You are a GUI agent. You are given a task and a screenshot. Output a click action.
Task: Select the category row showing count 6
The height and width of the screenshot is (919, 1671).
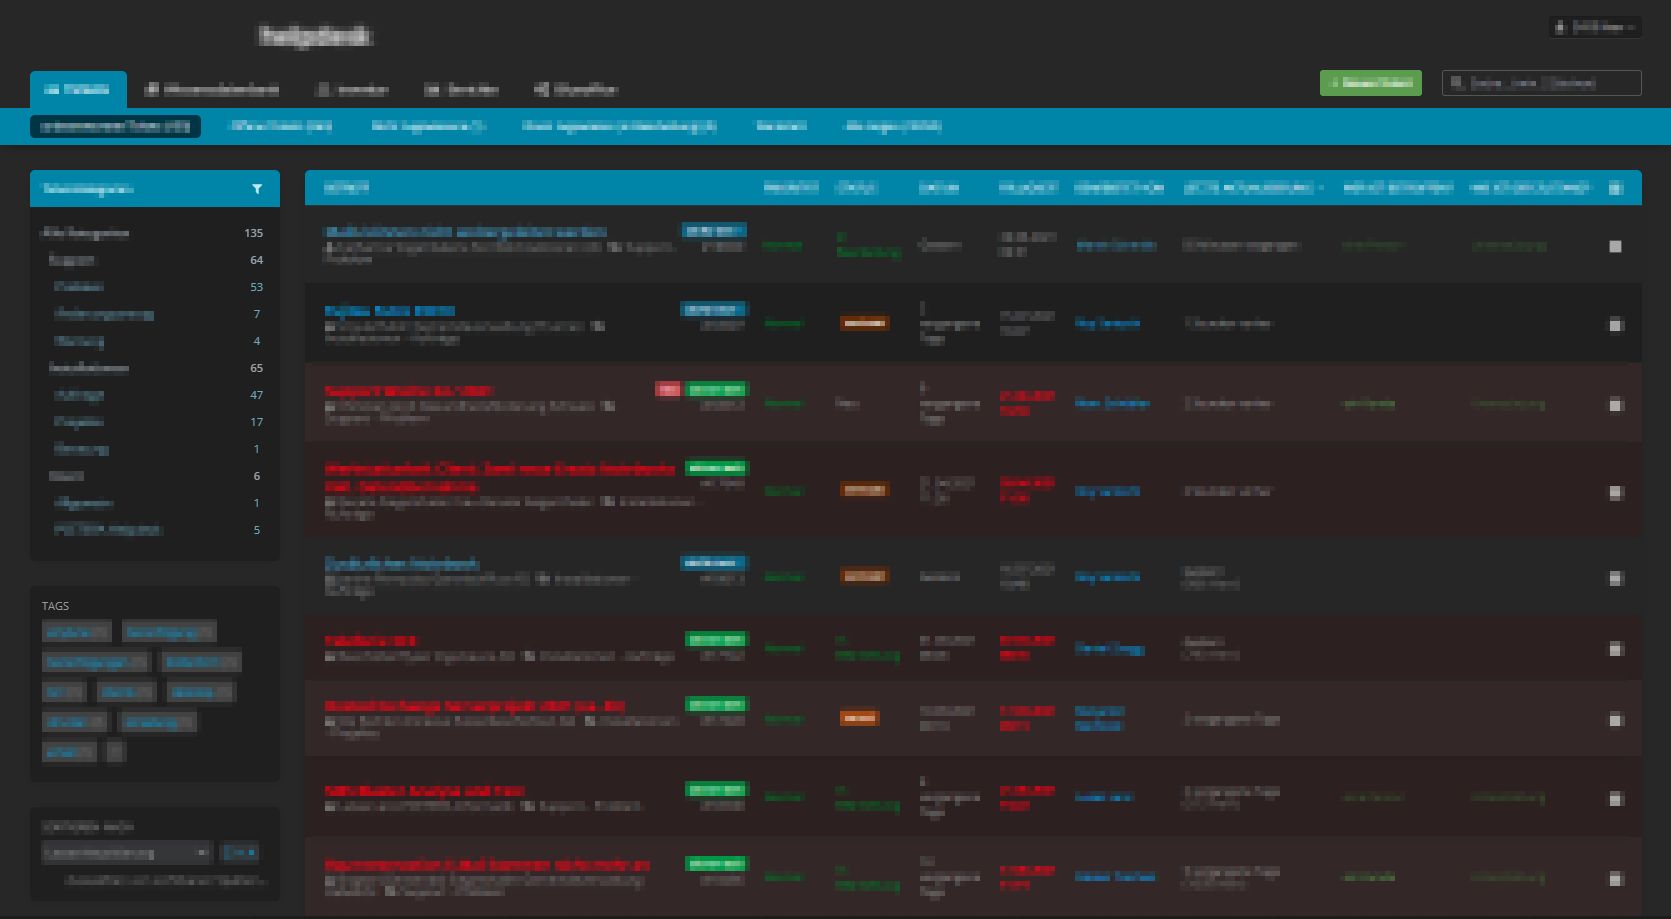click(154, 476)
